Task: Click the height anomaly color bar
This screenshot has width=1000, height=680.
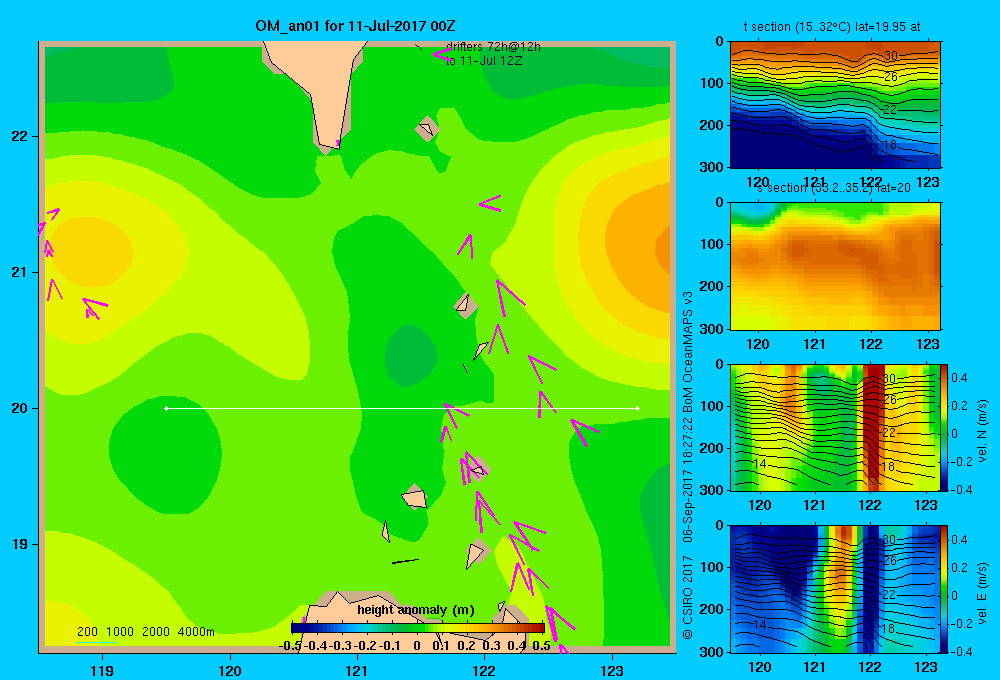Action: [x=418, y=628]
